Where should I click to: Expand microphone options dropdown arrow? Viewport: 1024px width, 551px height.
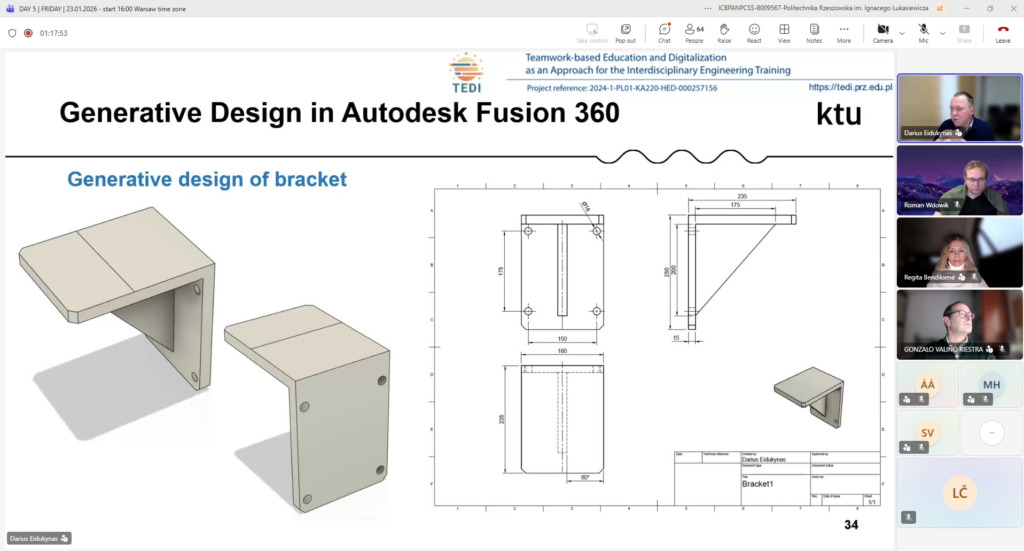[x=943, y=32]
